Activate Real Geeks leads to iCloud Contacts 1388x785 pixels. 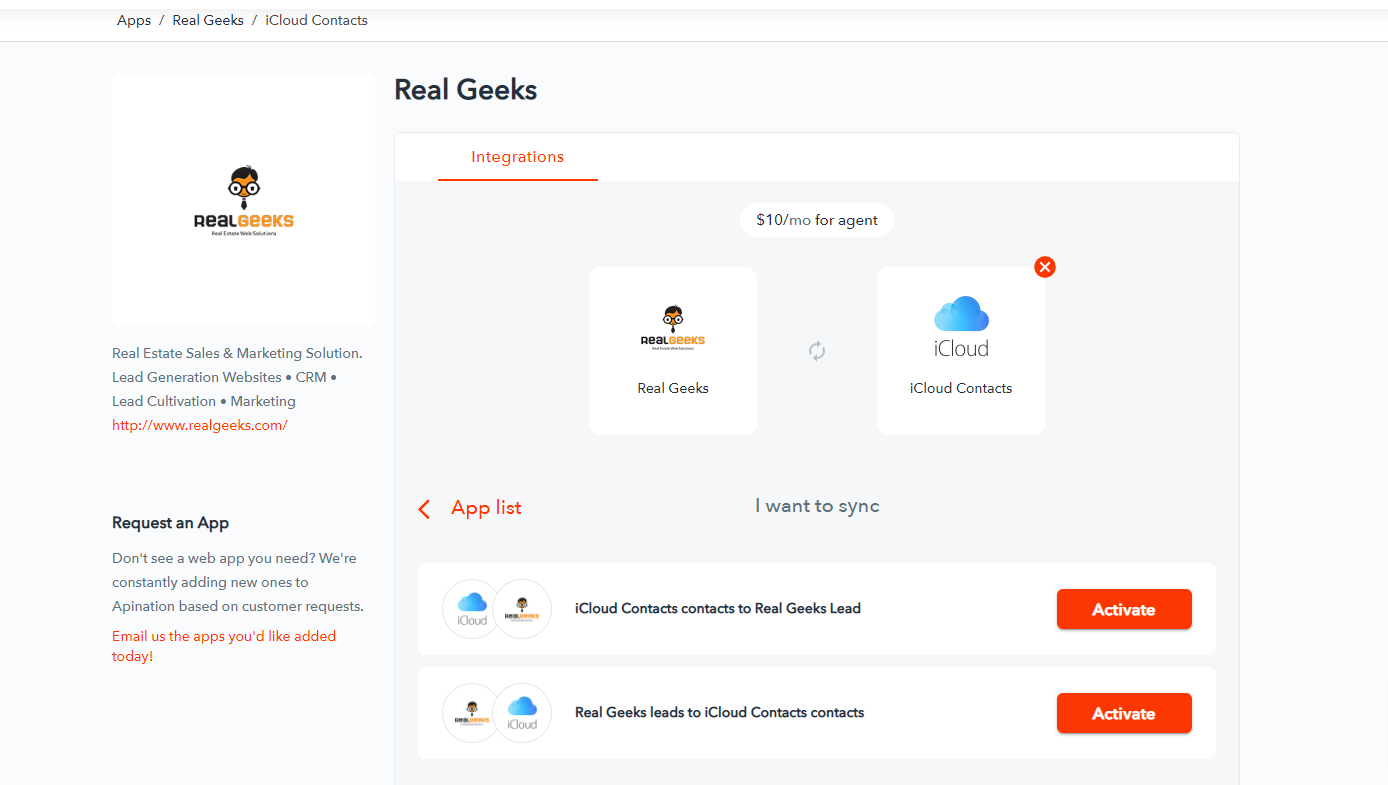click(1124, 713)
